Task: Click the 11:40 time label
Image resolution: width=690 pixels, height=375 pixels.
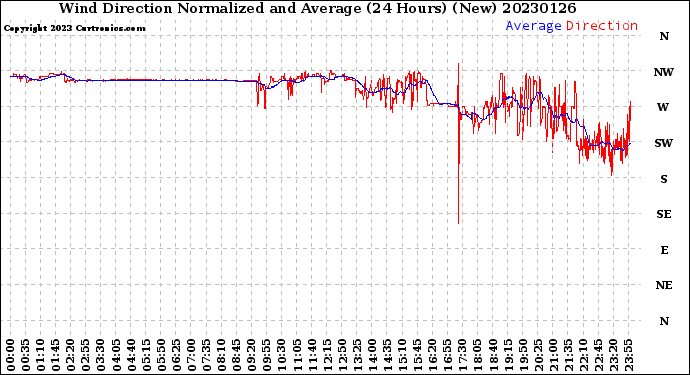Action: 312,355
